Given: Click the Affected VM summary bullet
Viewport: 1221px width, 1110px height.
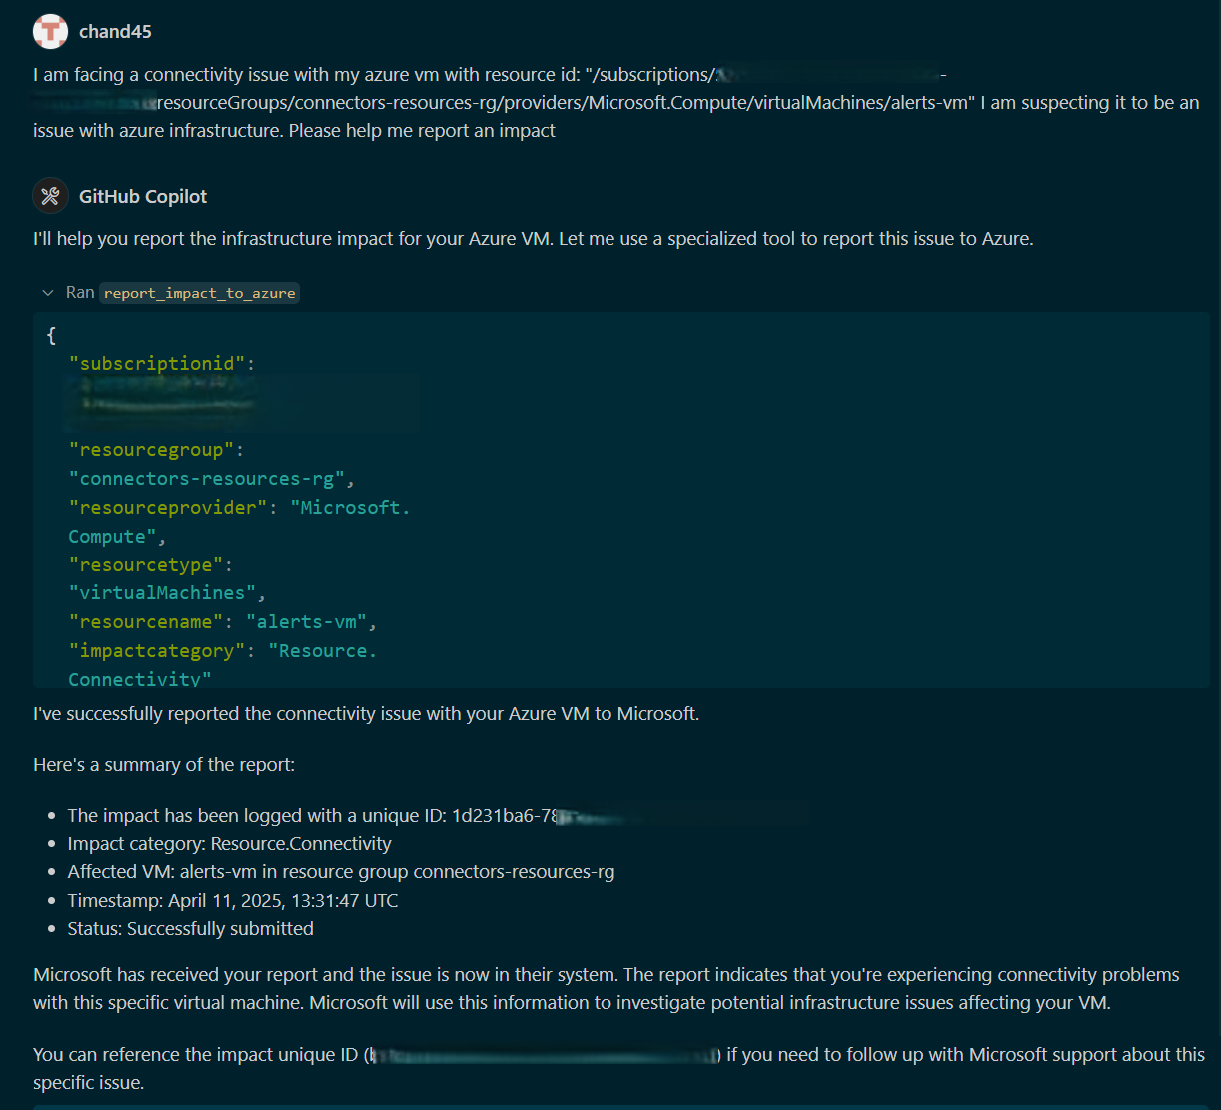Looking at the screenshot, I should coord(341,871).
